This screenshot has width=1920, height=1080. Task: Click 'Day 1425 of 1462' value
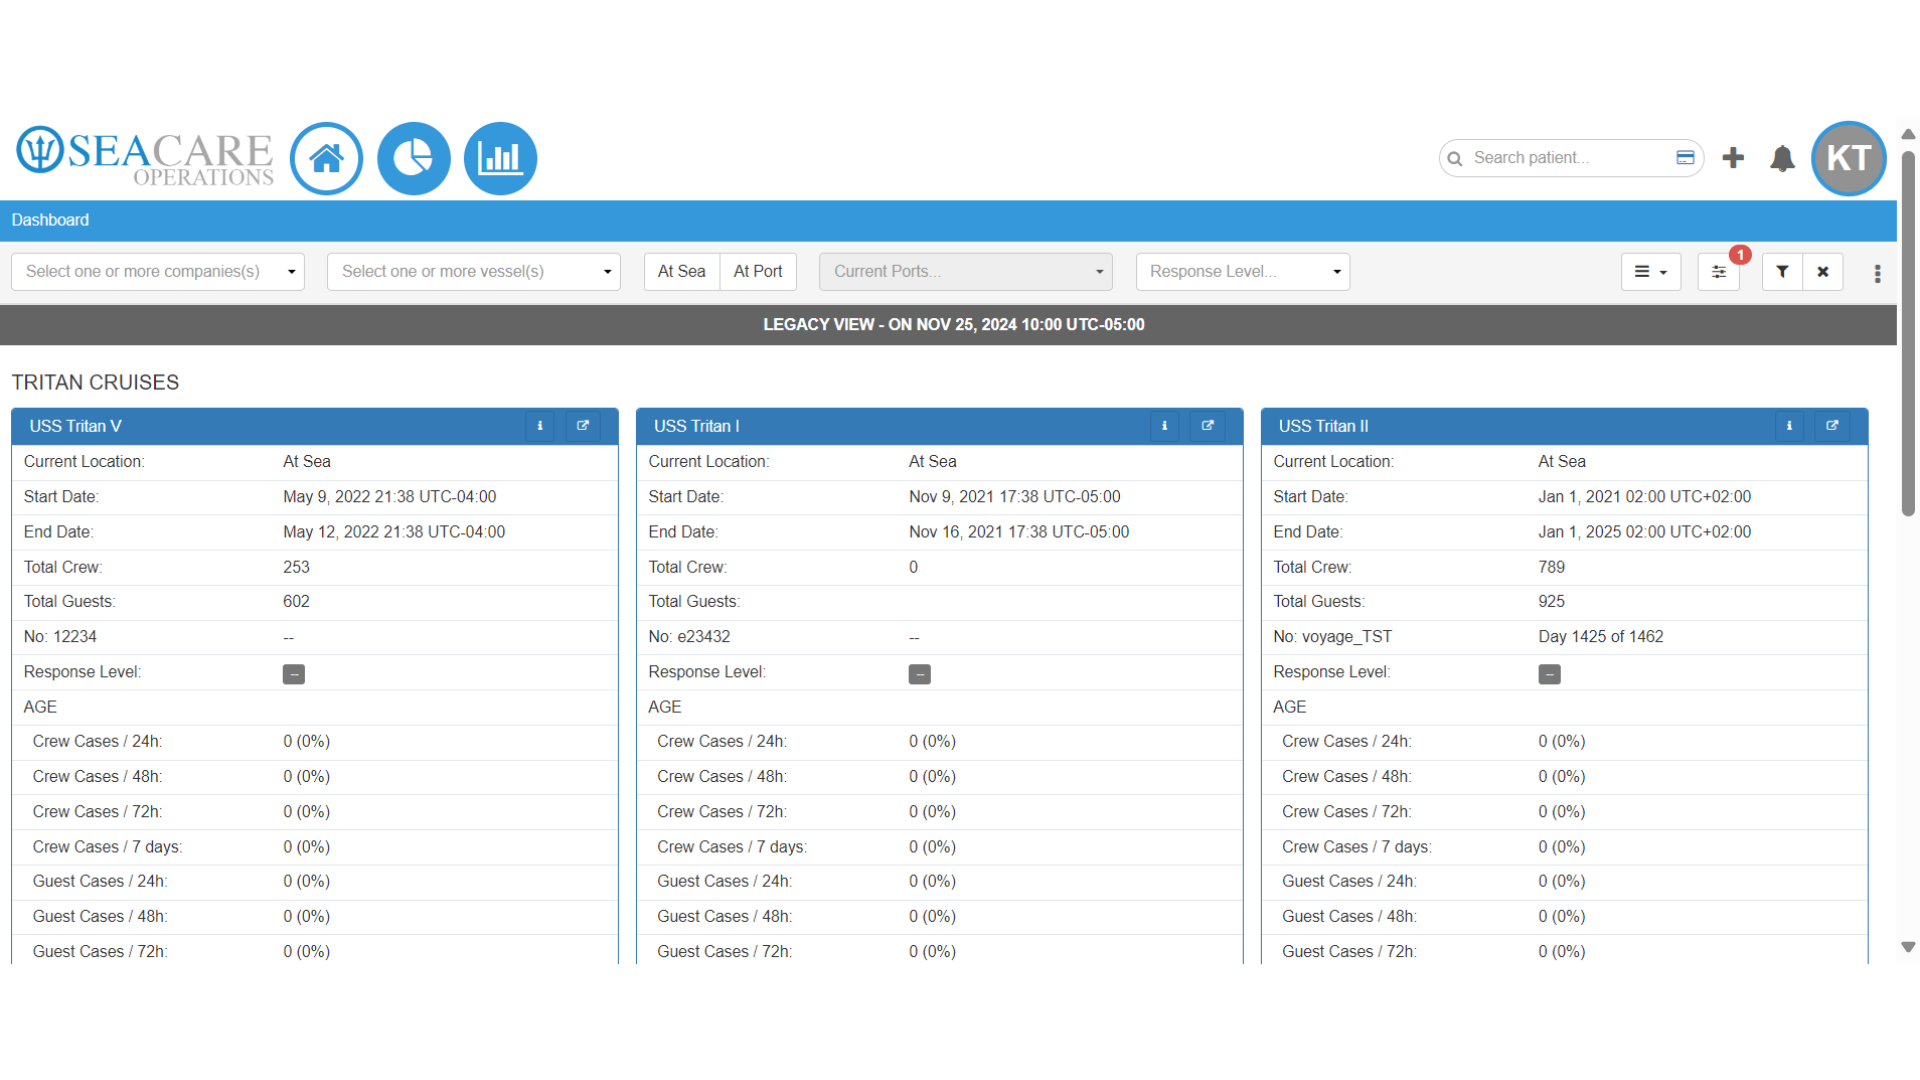(1601, 637)
